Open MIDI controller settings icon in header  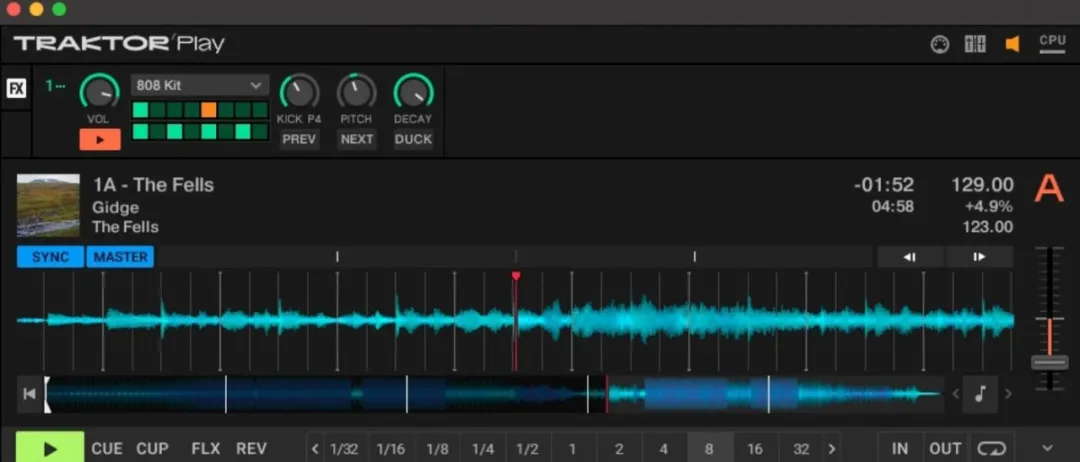tap(939, 45)
